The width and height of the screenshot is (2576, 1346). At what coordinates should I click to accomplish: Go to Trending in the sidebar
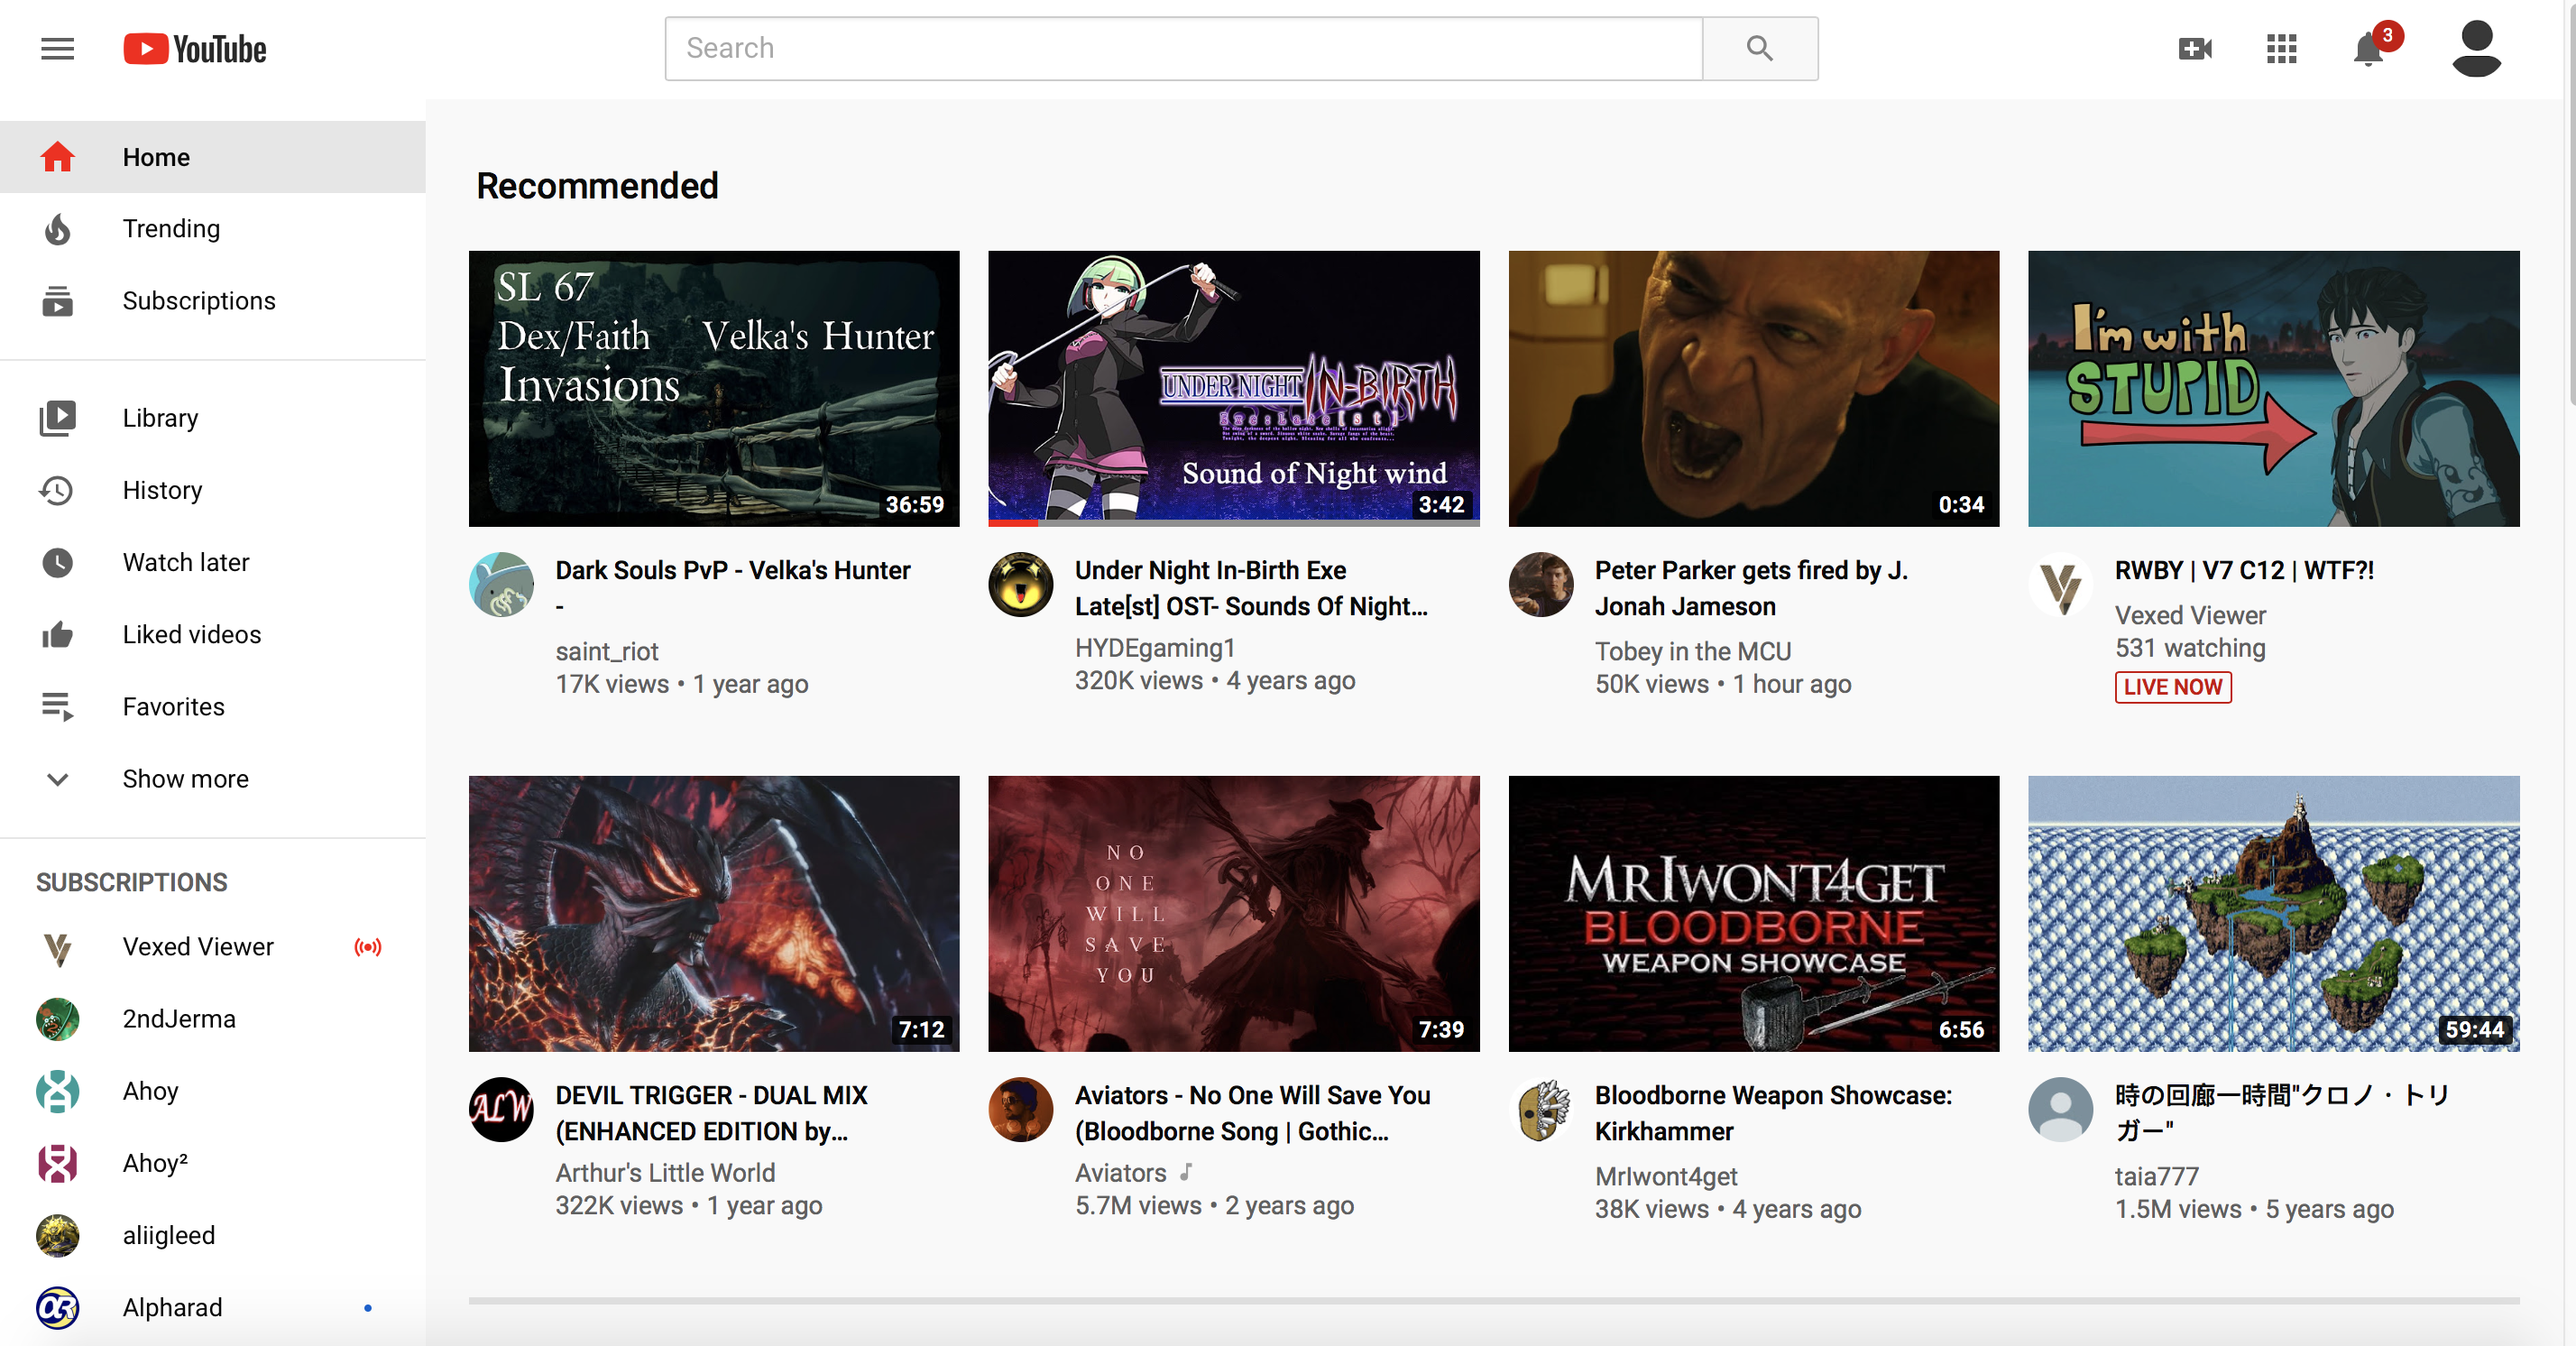212,229
